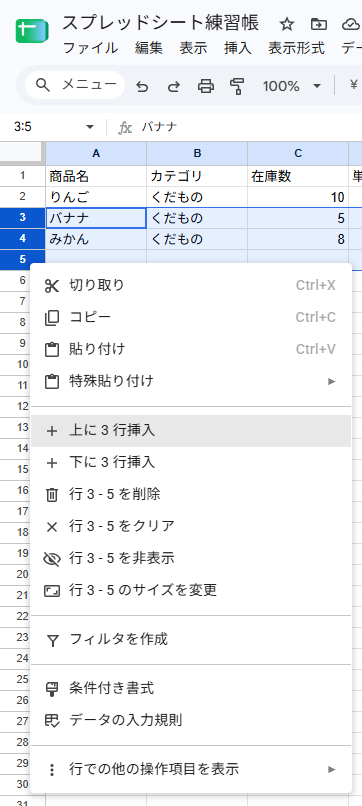Click the print icon
The width and height of the screenshot is (362, 806).
[x=206, y=86]
